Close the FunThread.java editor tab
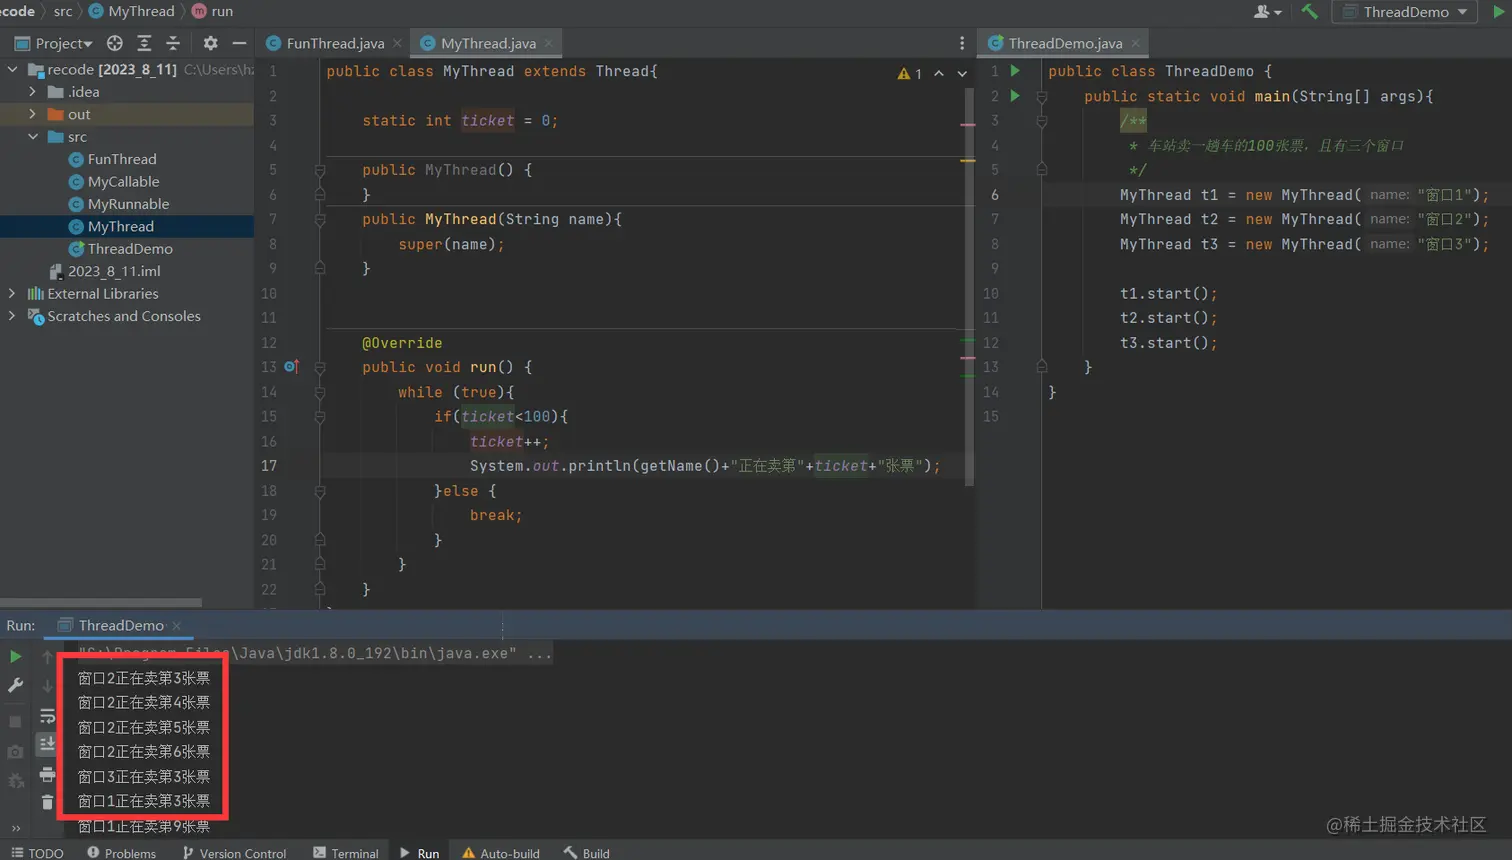 (397, 43)
